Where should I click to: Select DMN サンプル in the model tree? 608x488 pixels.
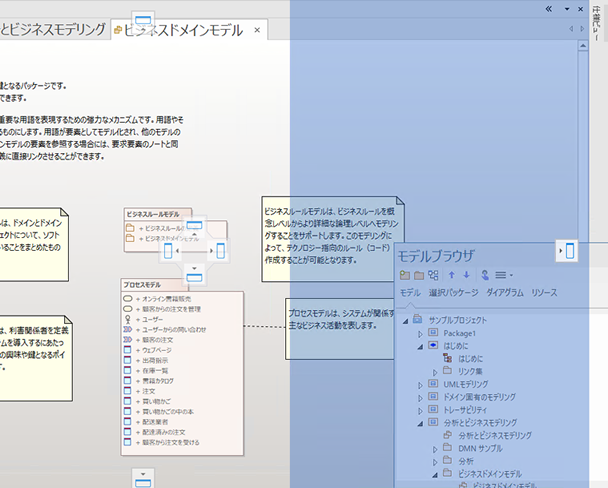[480, 448]
